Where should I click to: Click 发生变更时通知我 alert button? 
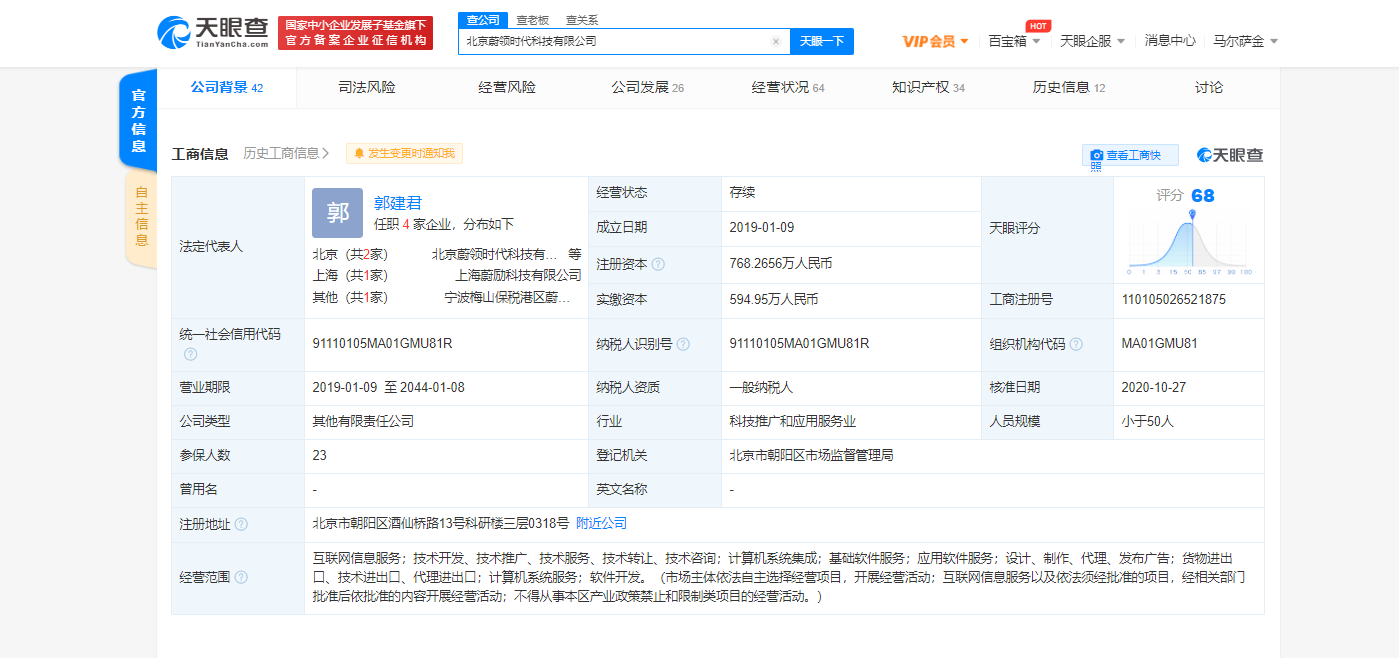(x=404, y=153)
